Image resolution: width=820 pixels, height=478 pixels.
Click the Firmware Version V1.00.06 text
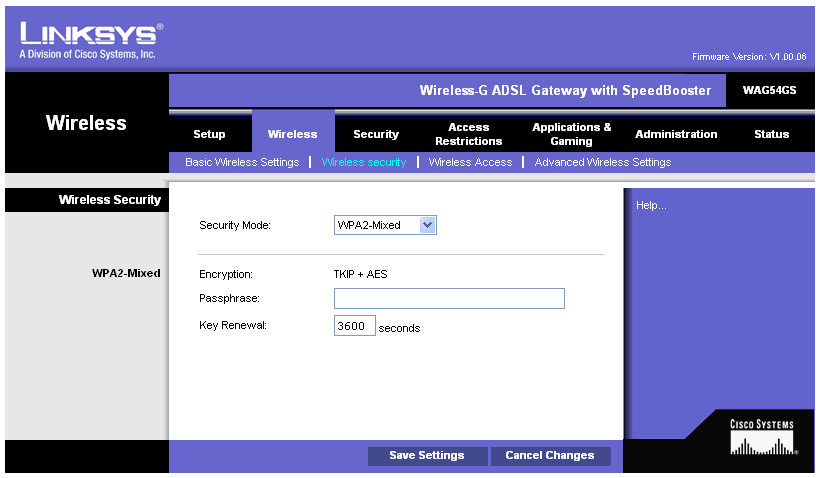point(749,56)
